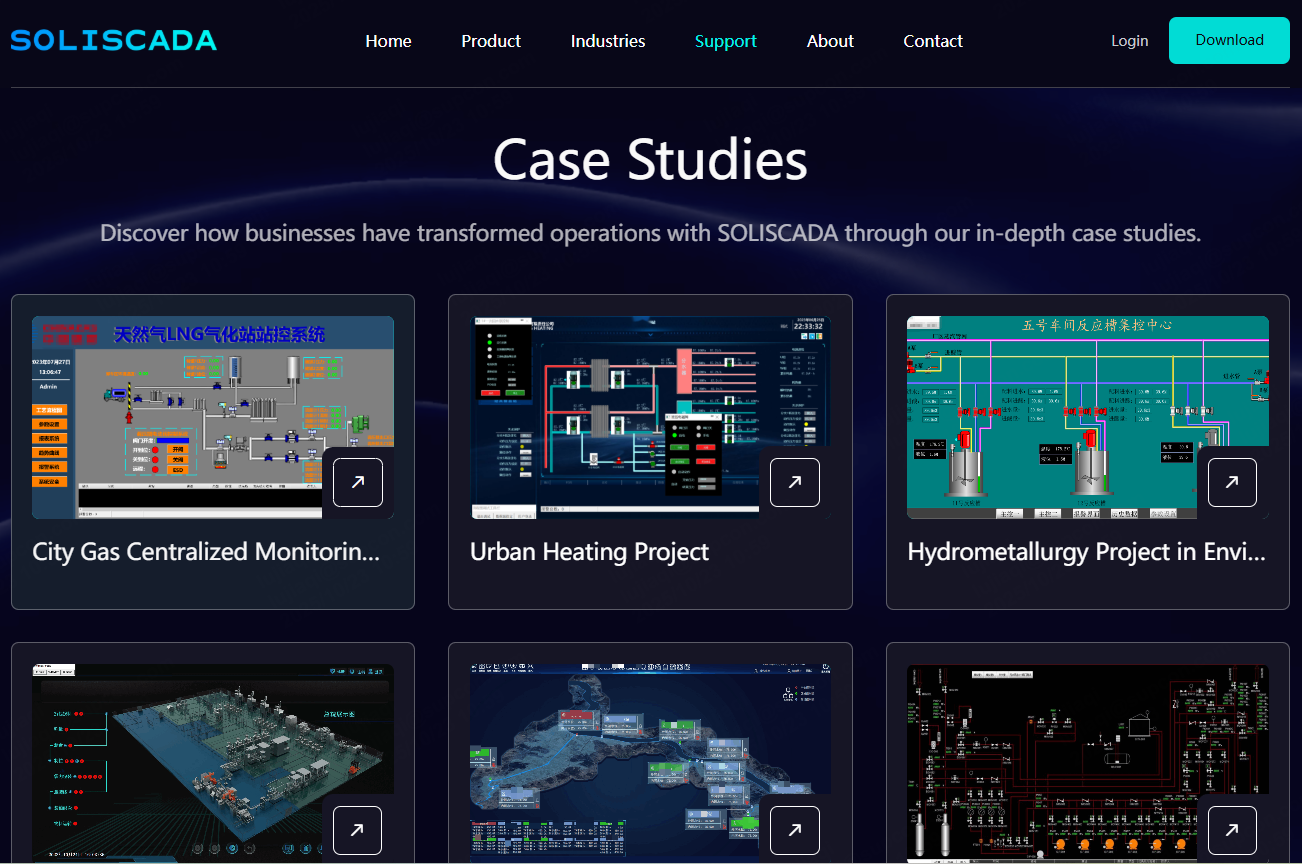This screenshot has height=864, width=1302.
Task: Open arrow icon on Hydrometallurgy Project card
Action: point(1232,483)
